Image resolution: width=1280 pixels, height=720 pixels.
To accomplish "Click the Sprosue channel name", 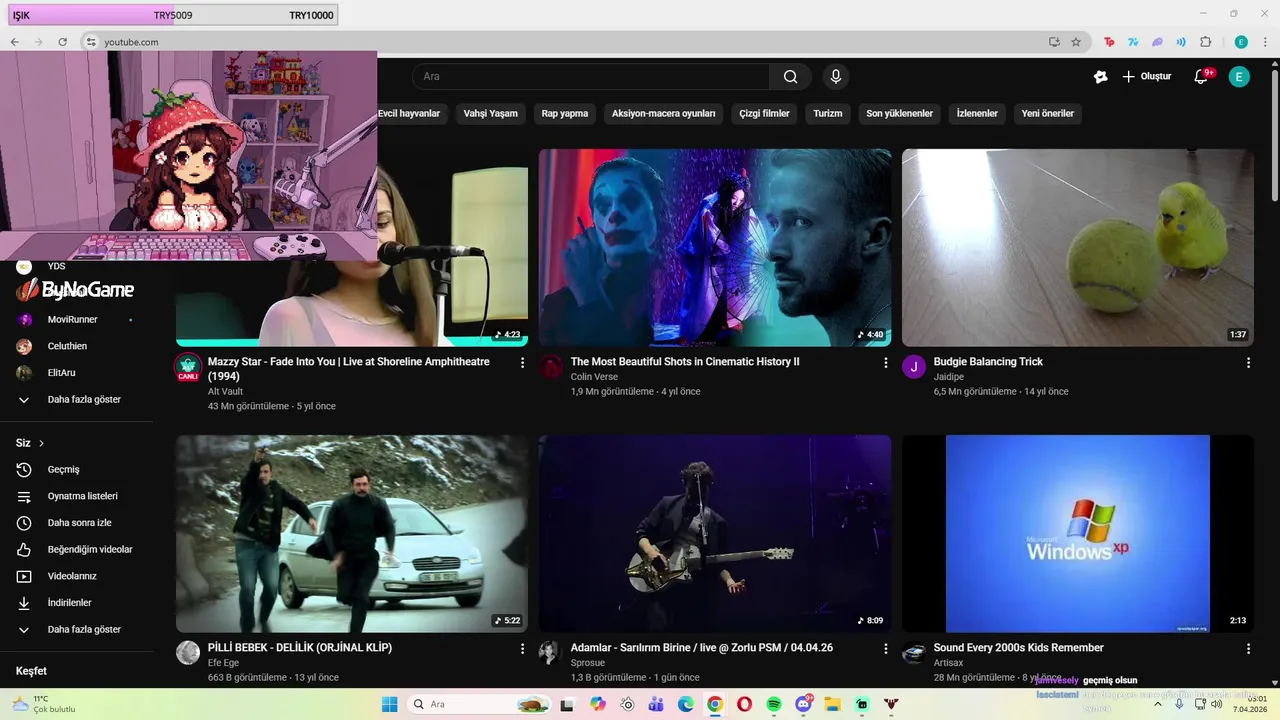I will 590,663.
